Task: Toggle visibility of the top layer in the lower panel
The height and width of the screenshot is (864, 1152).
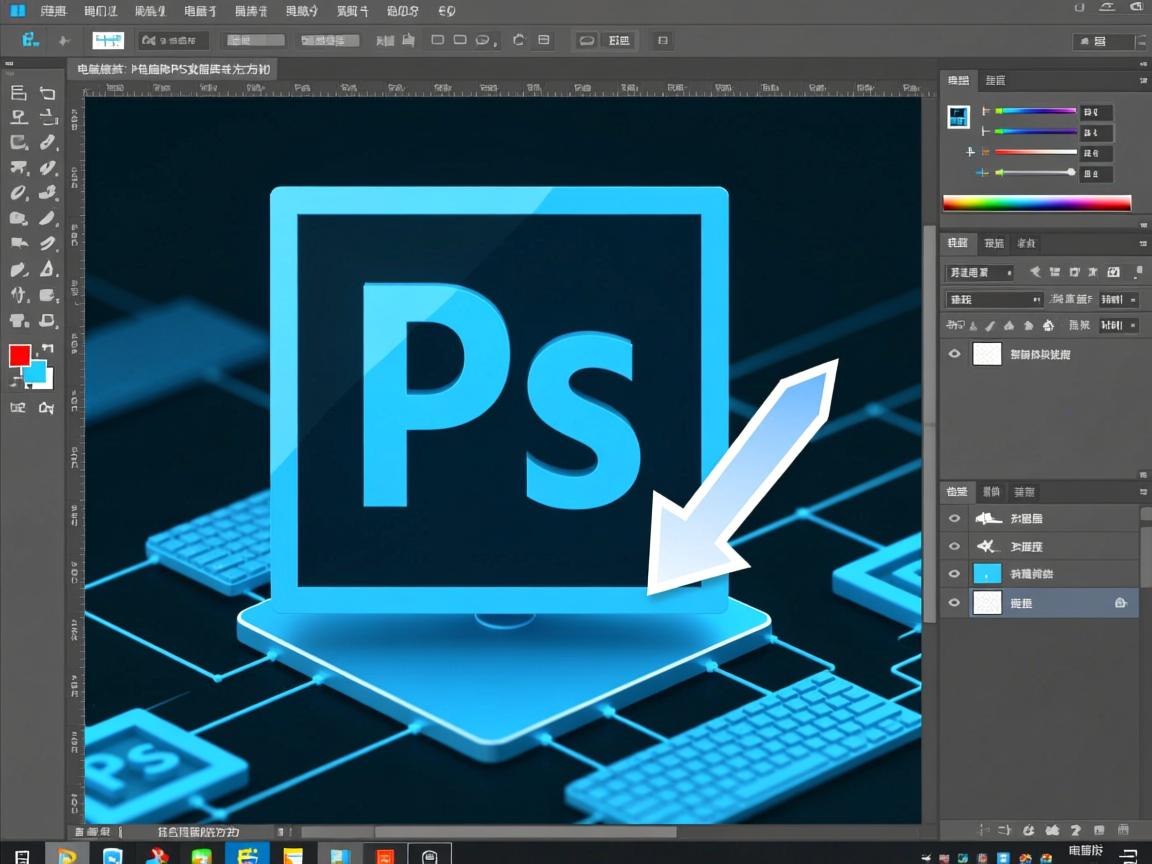Action: (954, 518)
